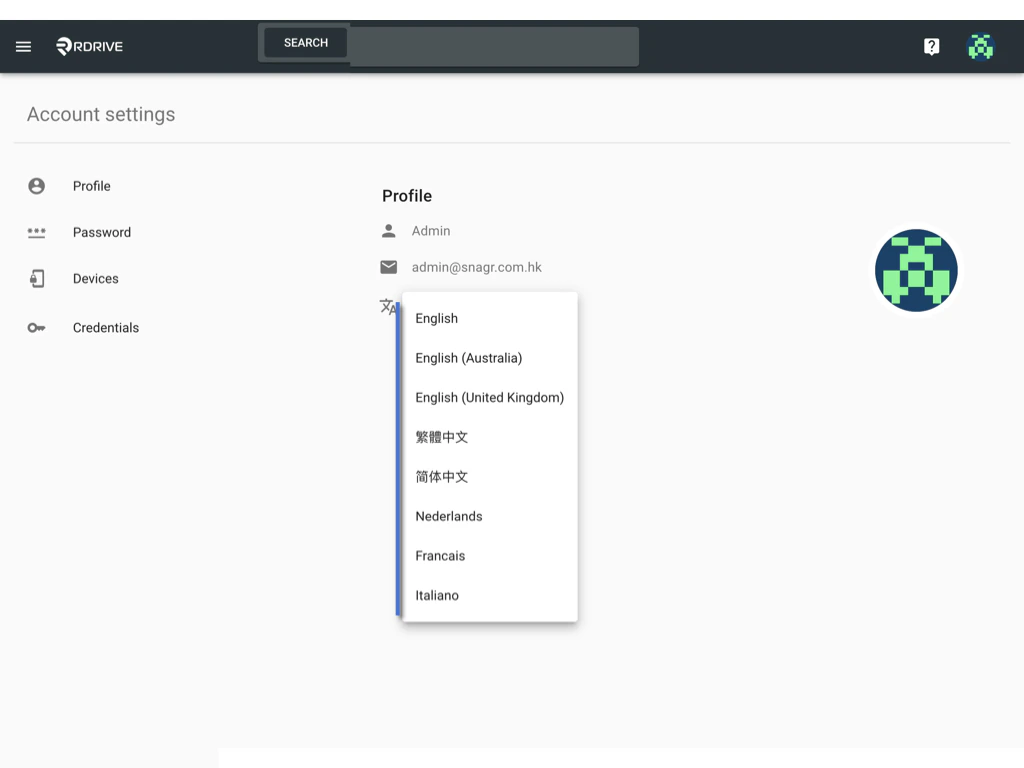Click the admin@snagr.com.hk email address
Image resolution: width=1024 pixels, height=768 pixels.
476,267
